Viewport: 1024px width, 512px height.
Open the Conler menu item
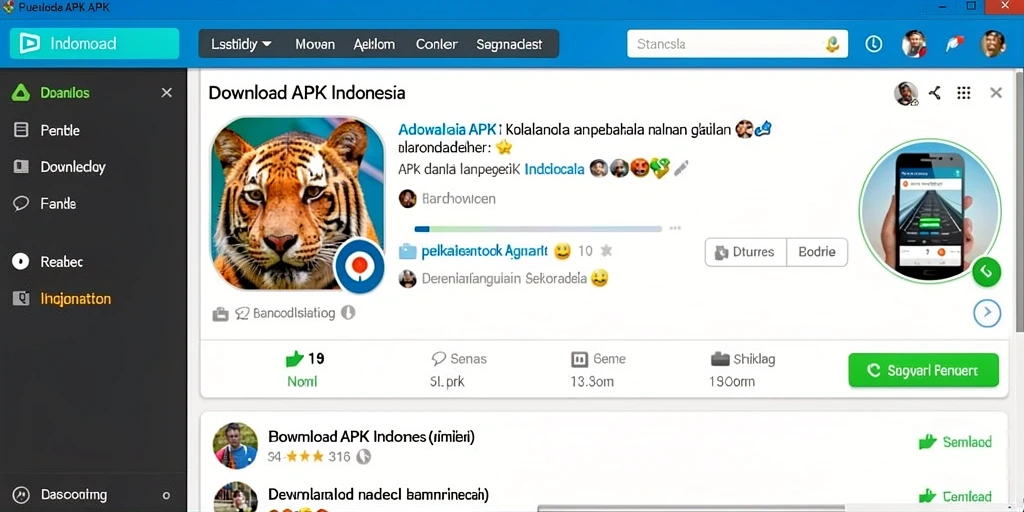coord(436,44)
